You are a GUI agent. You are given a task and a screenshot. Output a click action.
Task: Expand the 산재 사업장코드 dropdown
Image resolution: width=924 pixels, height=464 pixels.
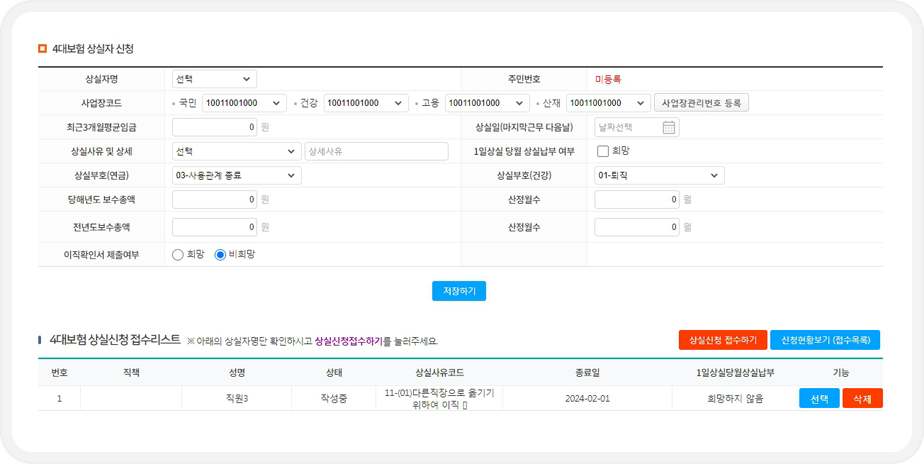pos(609,103)
